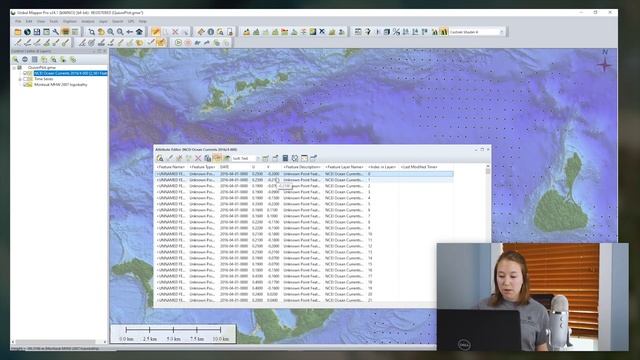Screen dimensions: 640x360
Task: Click the layers panel horizontal scrollbar
Action: 59,342
